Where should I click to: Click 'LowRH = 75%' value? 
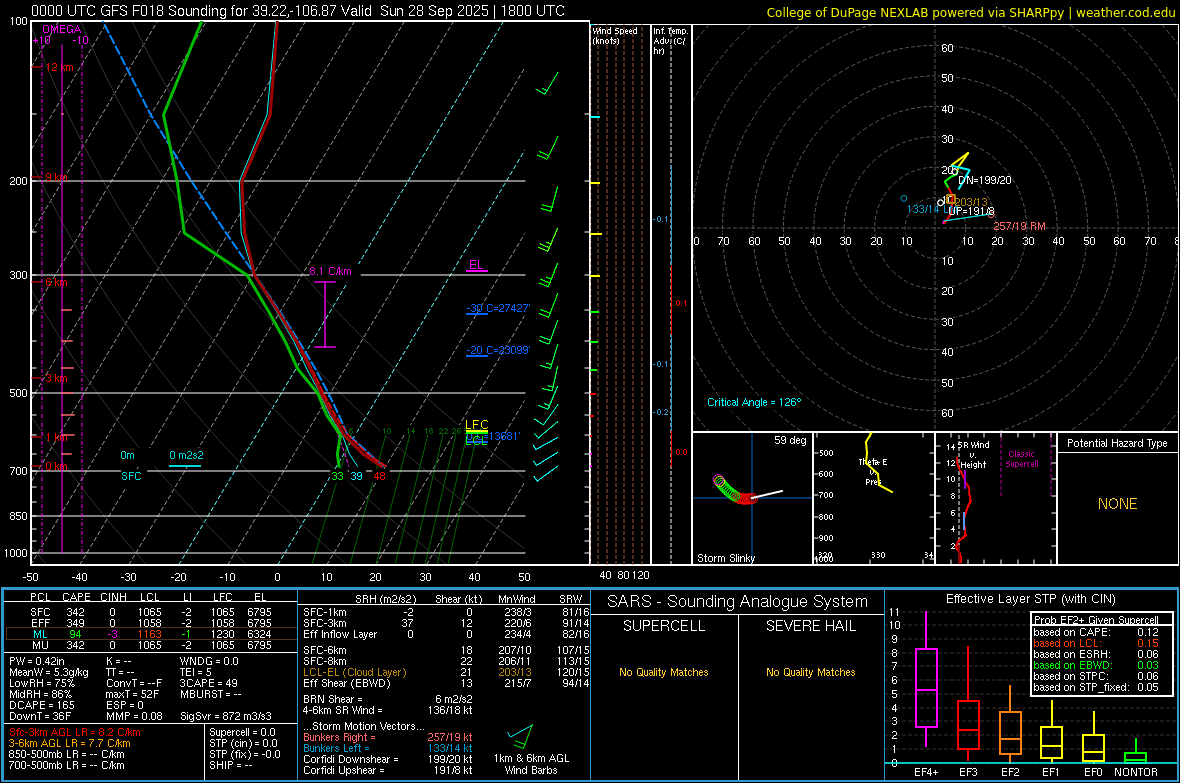[41, 683]
